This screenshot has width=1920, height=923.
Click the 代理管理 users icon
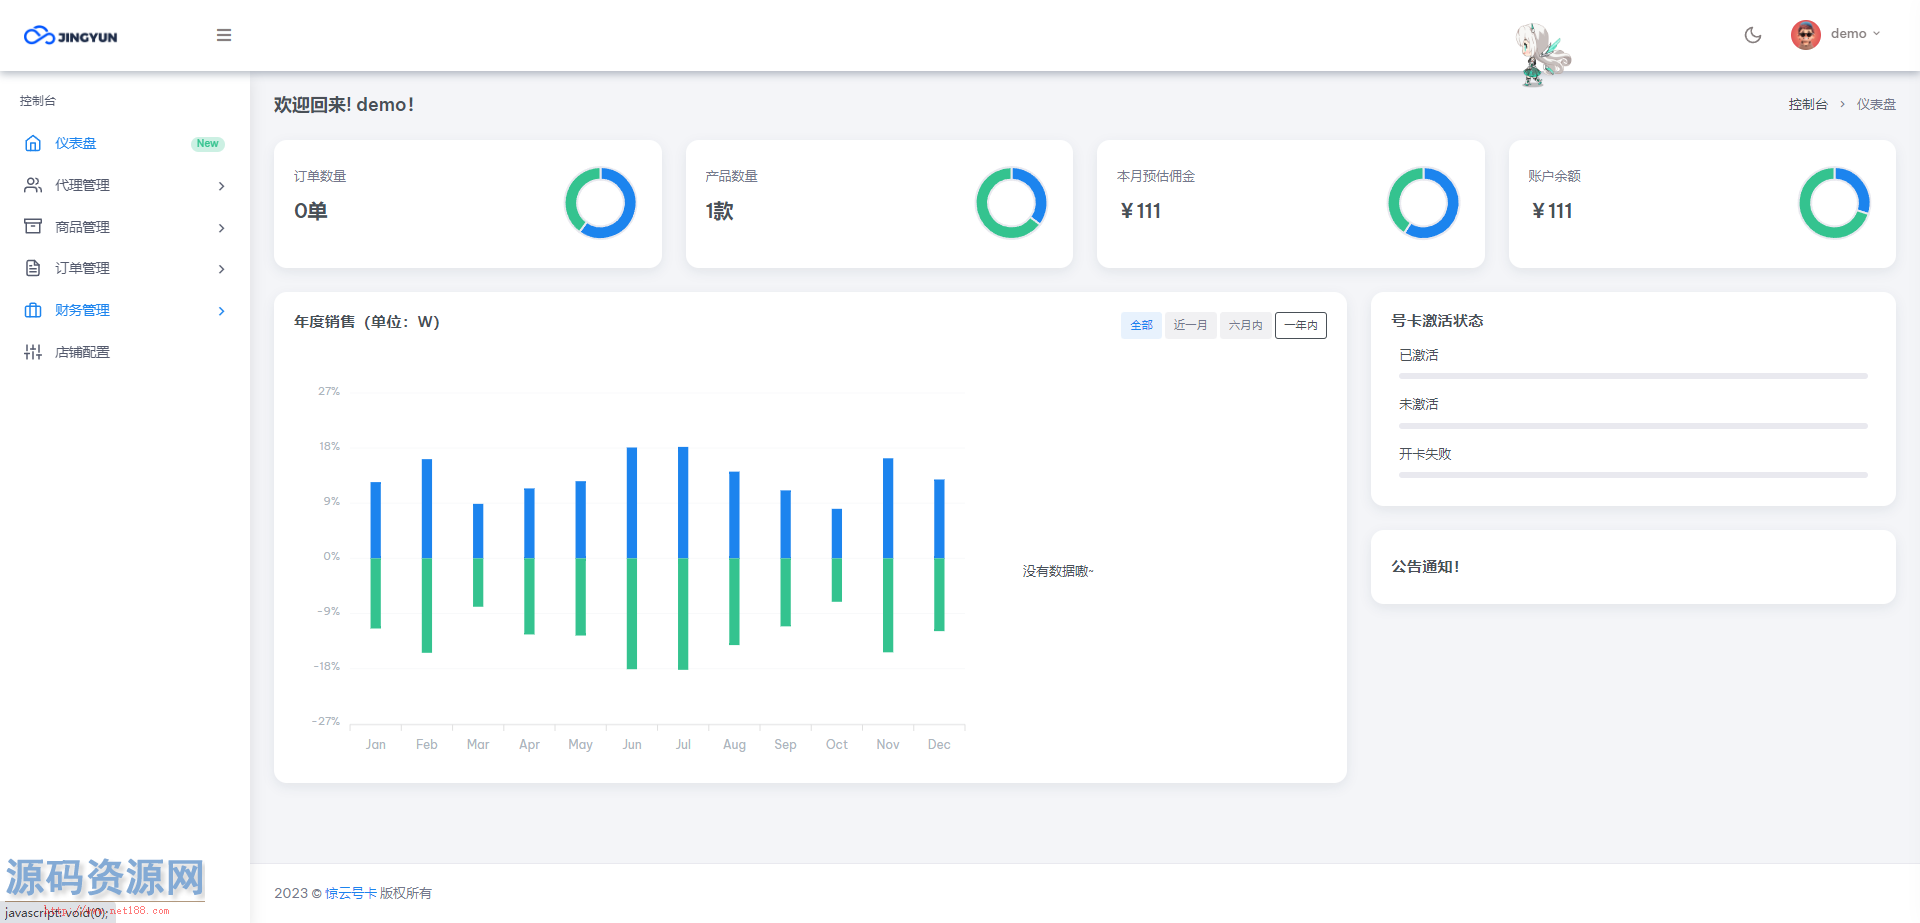pos(33,185)
